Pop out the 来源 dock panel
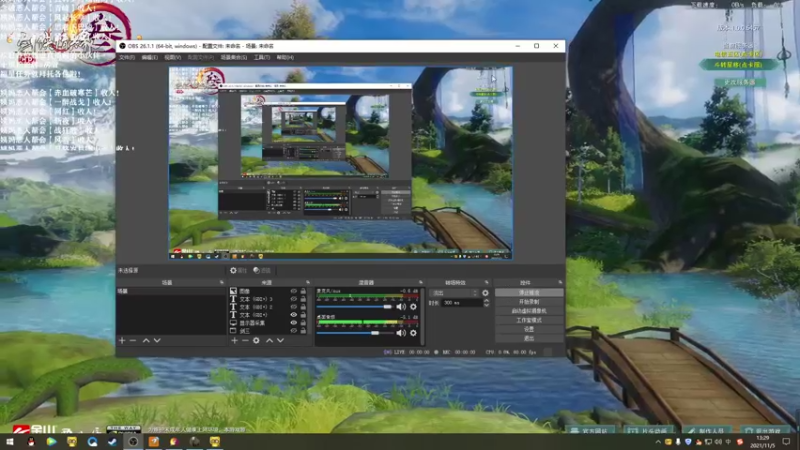800x450 pixels. pos(308,282)
